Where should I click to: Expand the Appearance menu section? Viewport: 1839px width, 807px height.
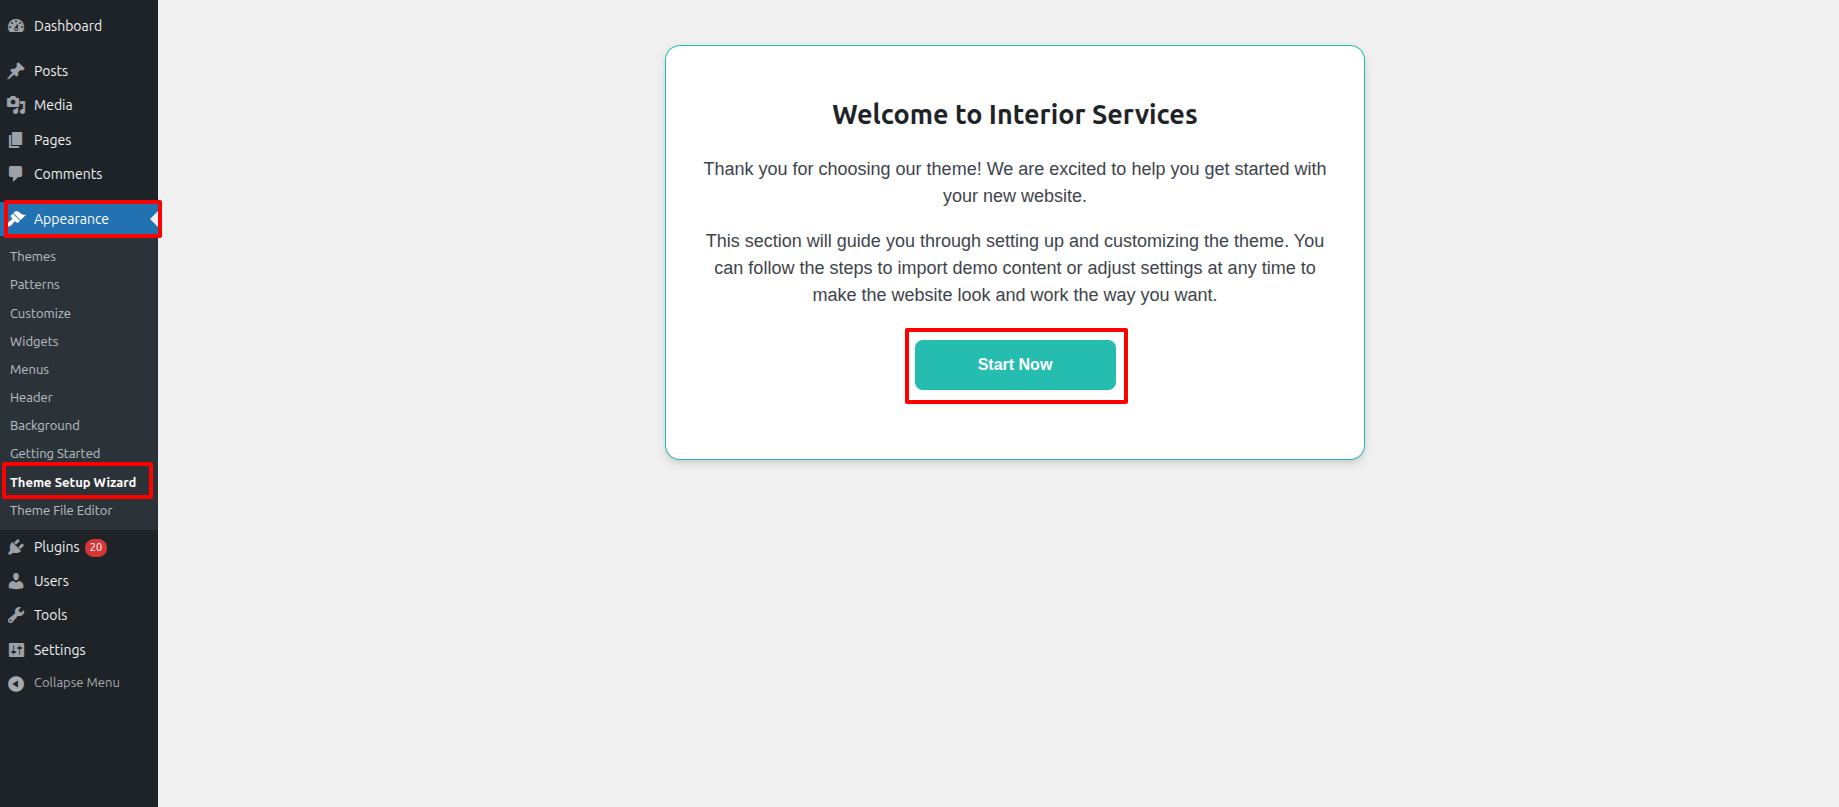pos(71,219)
